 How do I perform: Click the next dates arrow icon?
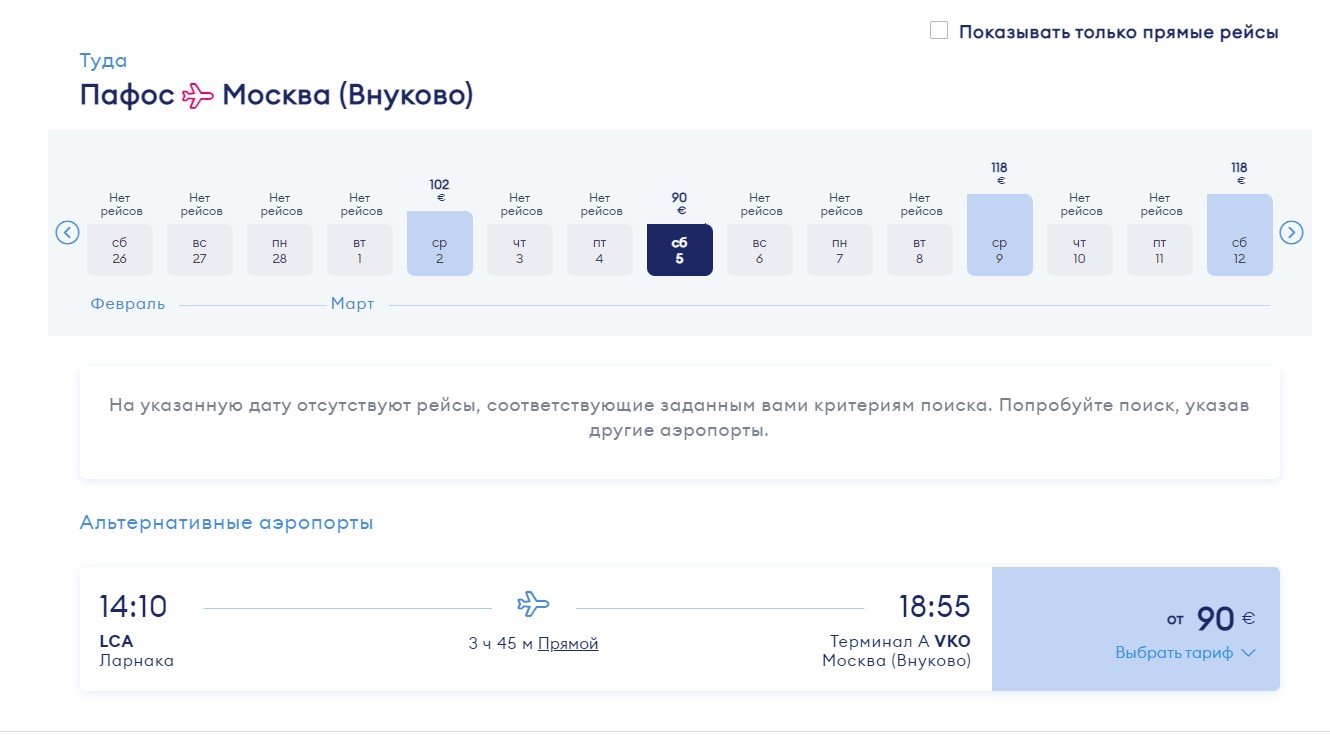[1291, 233]
